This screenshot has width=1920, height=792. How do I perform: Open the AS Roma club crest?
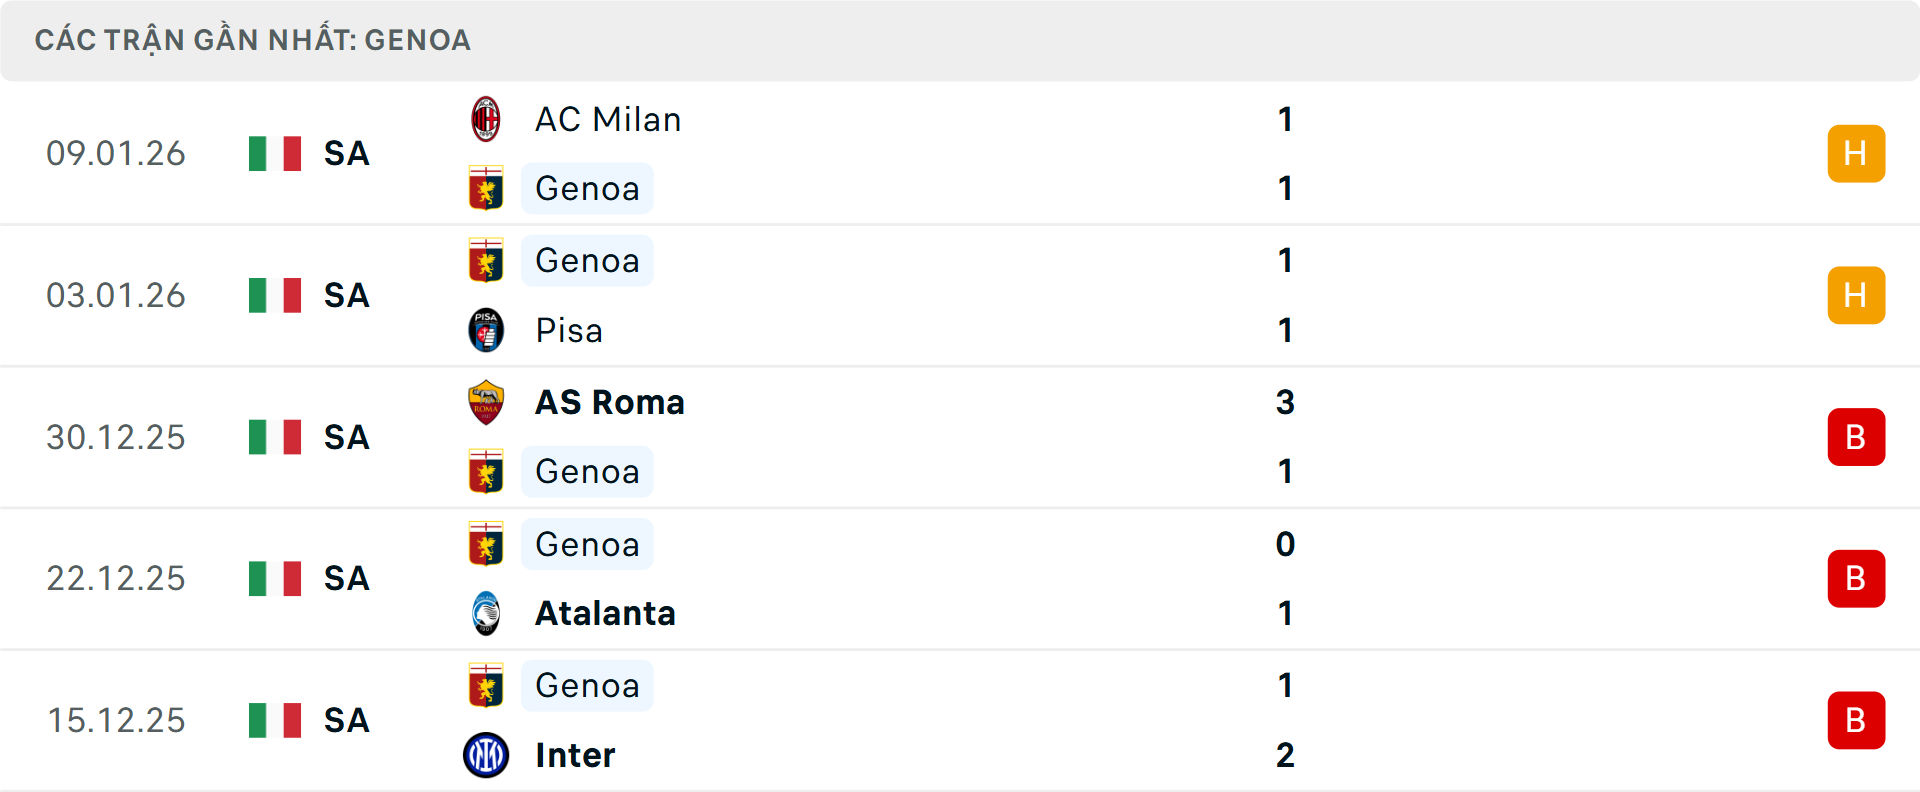click(x=487, y=402)
